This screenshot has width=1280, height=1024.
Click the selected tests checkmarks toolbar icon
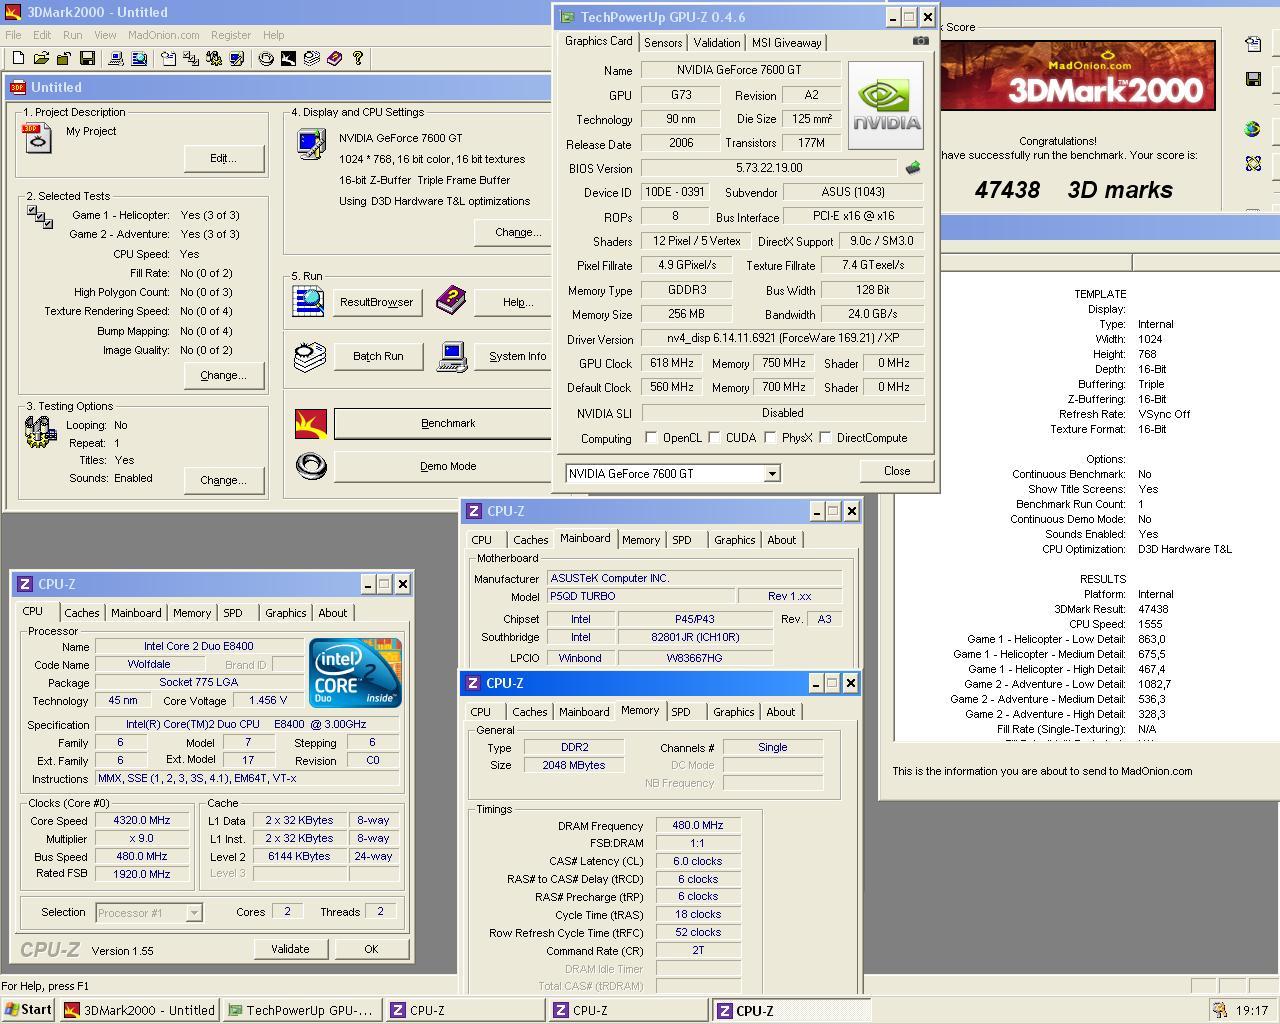pyautogui.click(x=191, y=59)
